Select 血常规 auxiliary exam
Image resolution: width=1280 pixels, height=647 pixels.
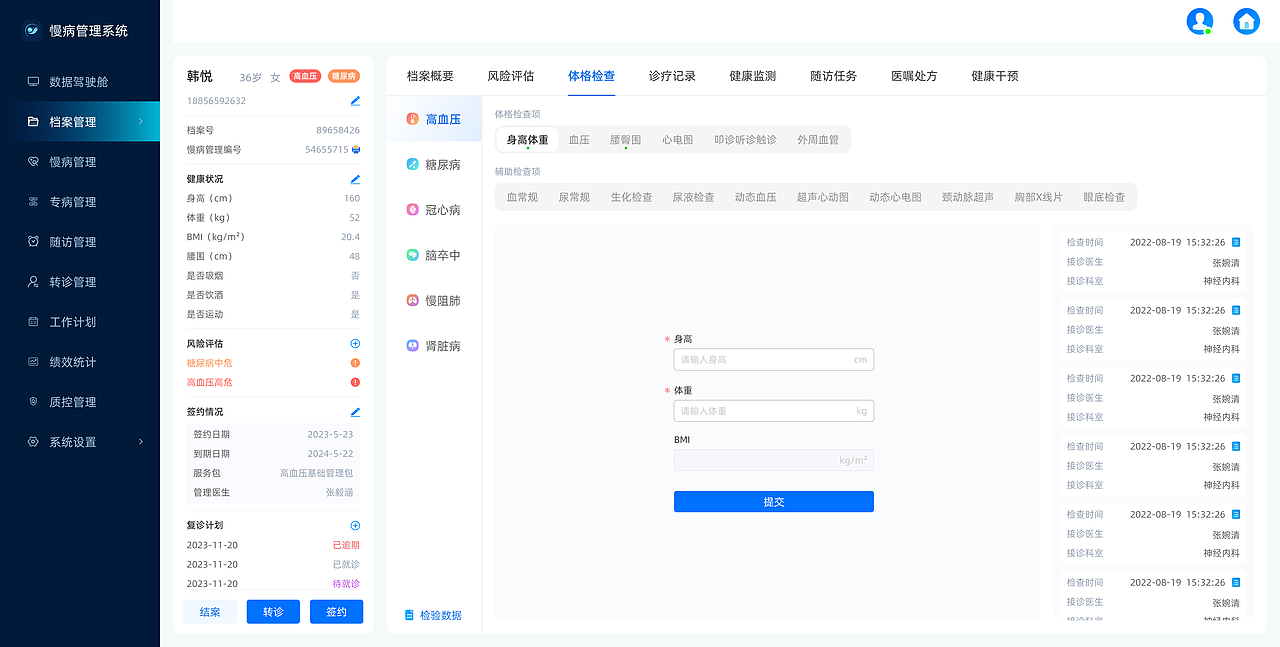pyautogui.click(x=522, y=197)
